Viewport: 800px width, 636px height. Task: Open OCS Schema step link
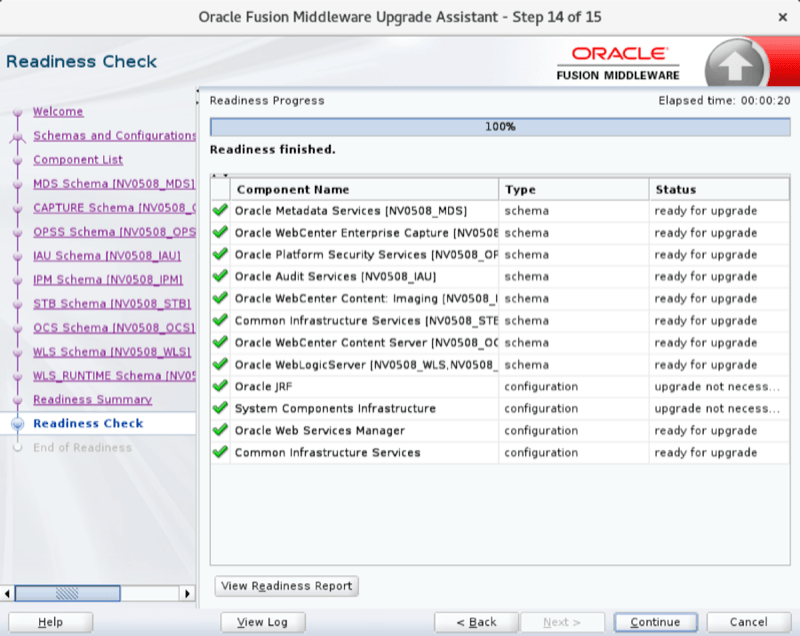click(114, 327)
